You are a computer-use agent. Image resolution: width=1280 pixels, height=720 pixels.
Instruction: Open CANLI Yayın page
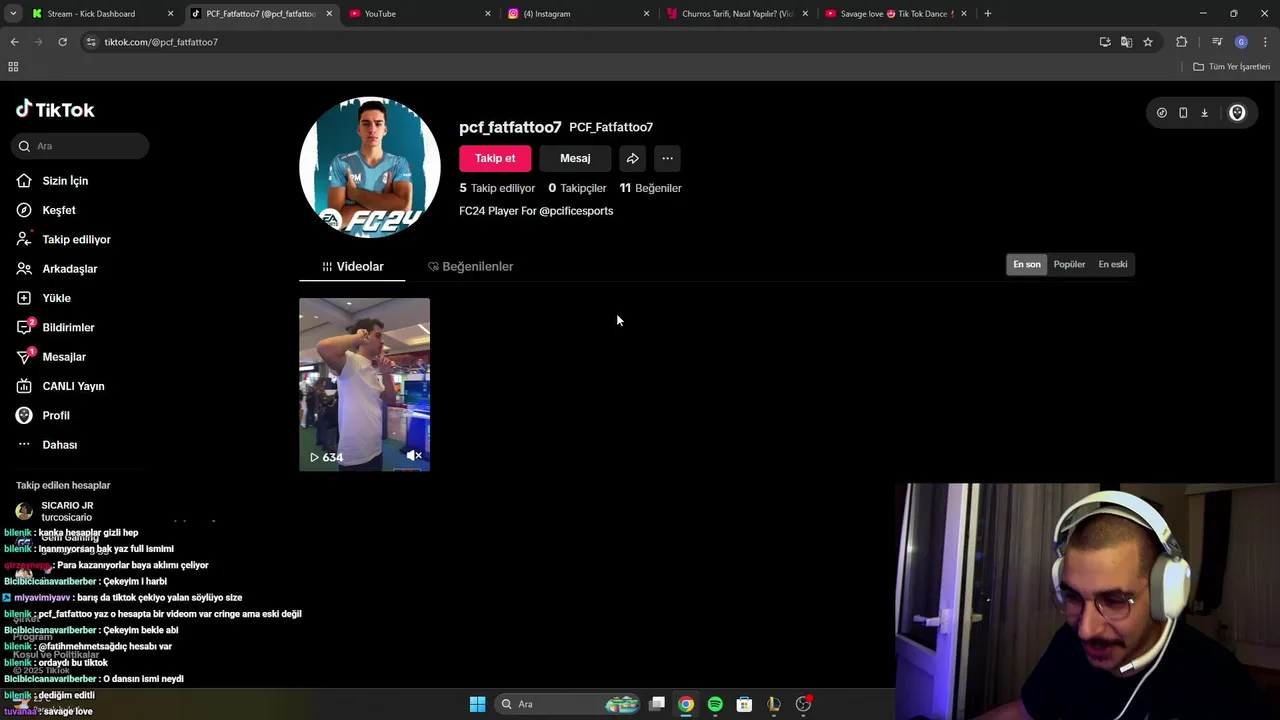73,386
